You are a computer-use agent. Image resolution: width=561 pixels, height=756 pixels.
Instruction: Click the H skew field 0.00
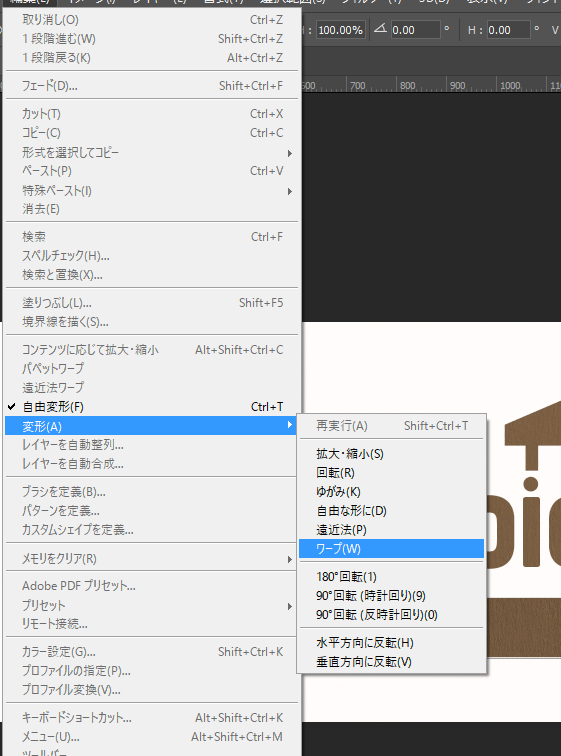508,30
